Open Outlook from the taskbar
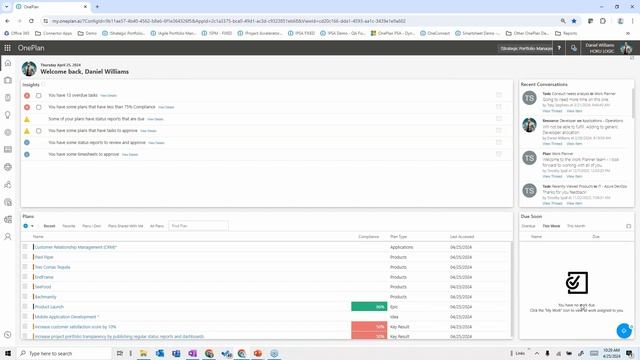 (x=160, y=353)
